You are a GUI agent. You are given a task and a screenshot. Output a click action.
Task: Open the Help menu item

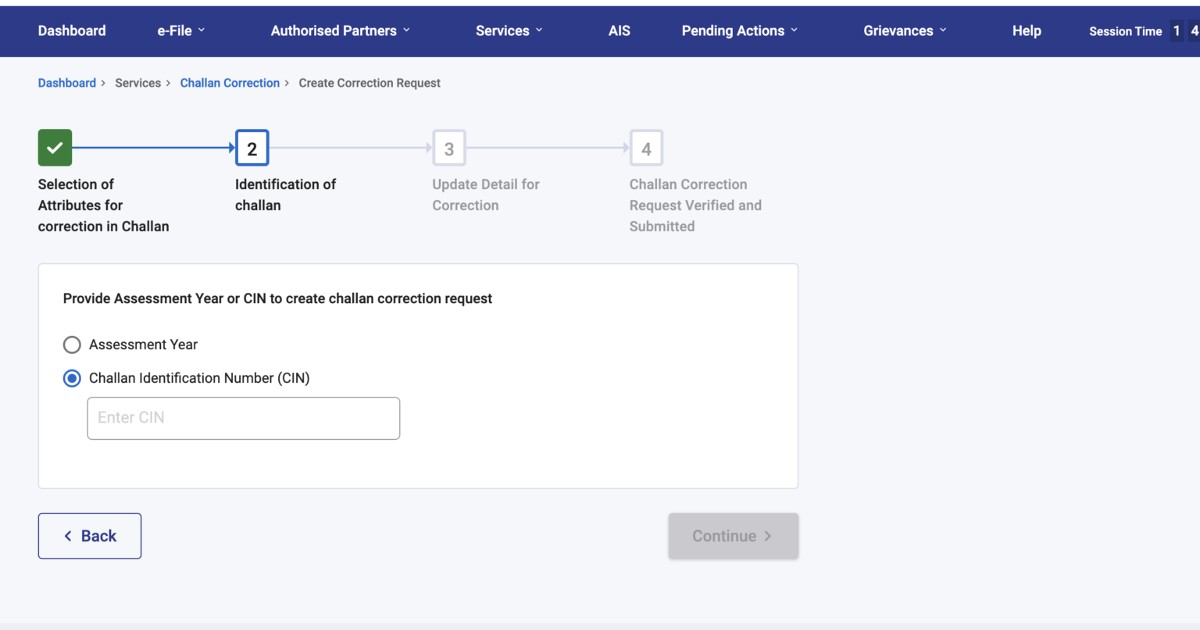(x=1026, y=31)
